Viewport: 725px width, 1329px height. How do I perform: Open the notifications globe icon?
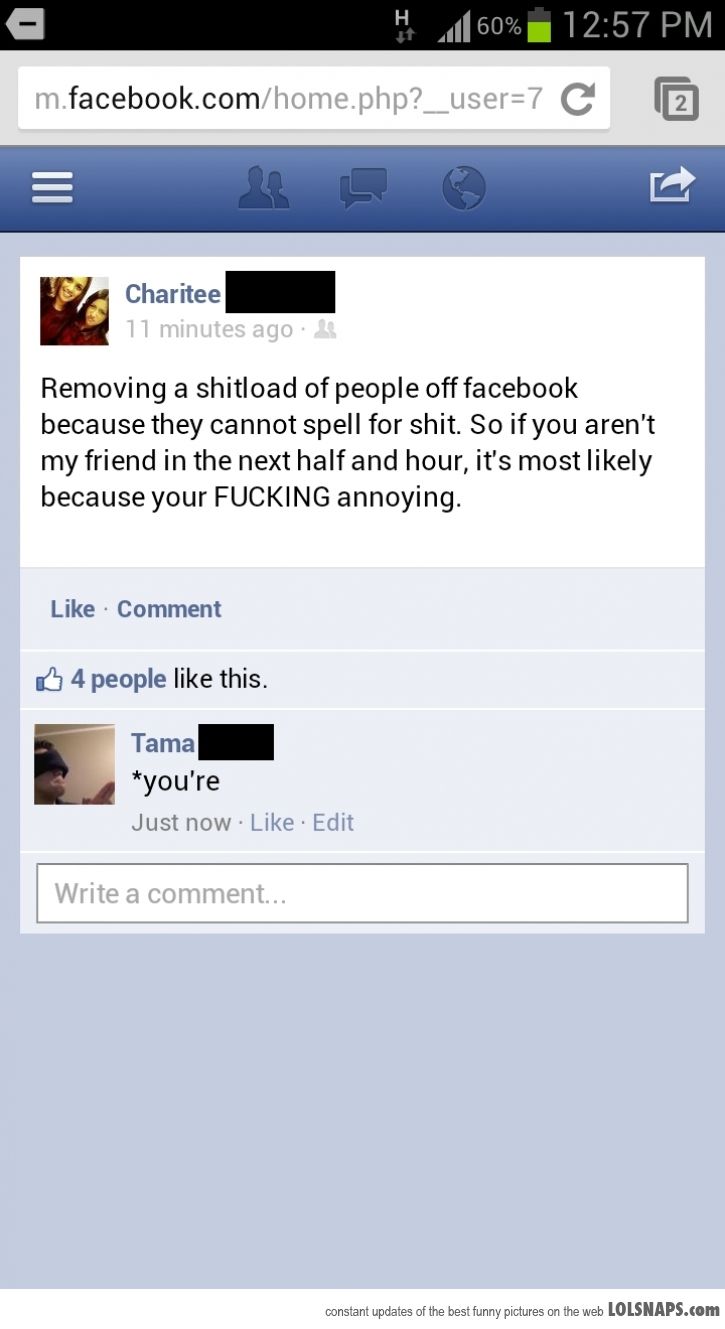[x=463, y=188]
